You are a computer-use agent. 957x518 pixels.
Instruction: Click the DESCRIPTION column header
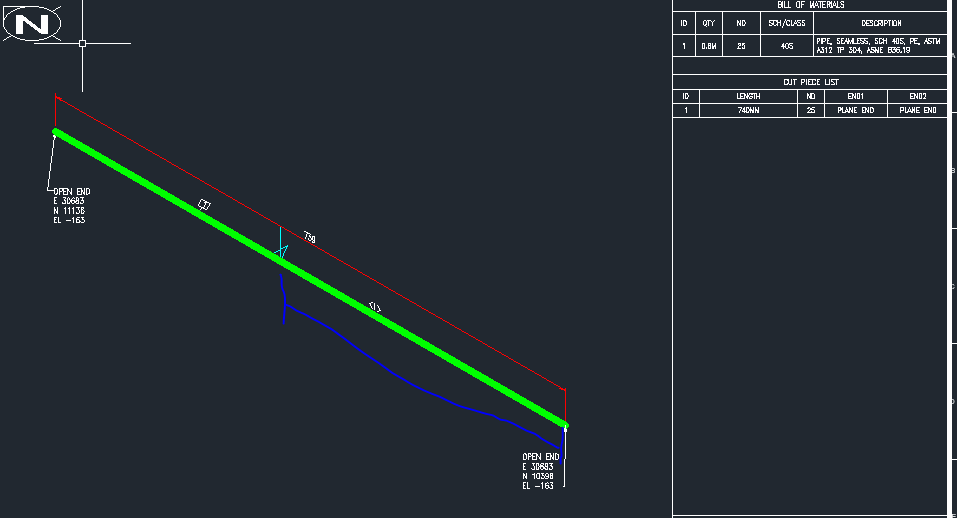coord(881,23)
